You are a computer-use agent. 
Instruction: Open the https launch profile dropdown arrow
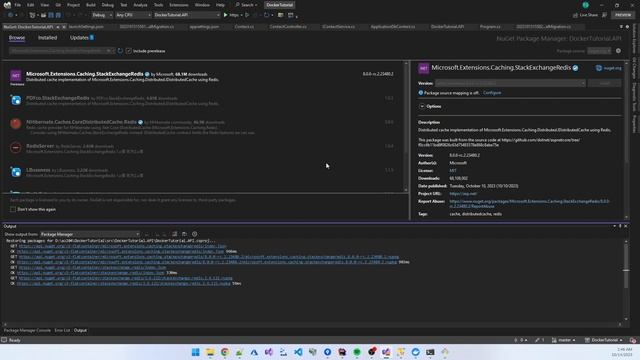tap(241, 15)
